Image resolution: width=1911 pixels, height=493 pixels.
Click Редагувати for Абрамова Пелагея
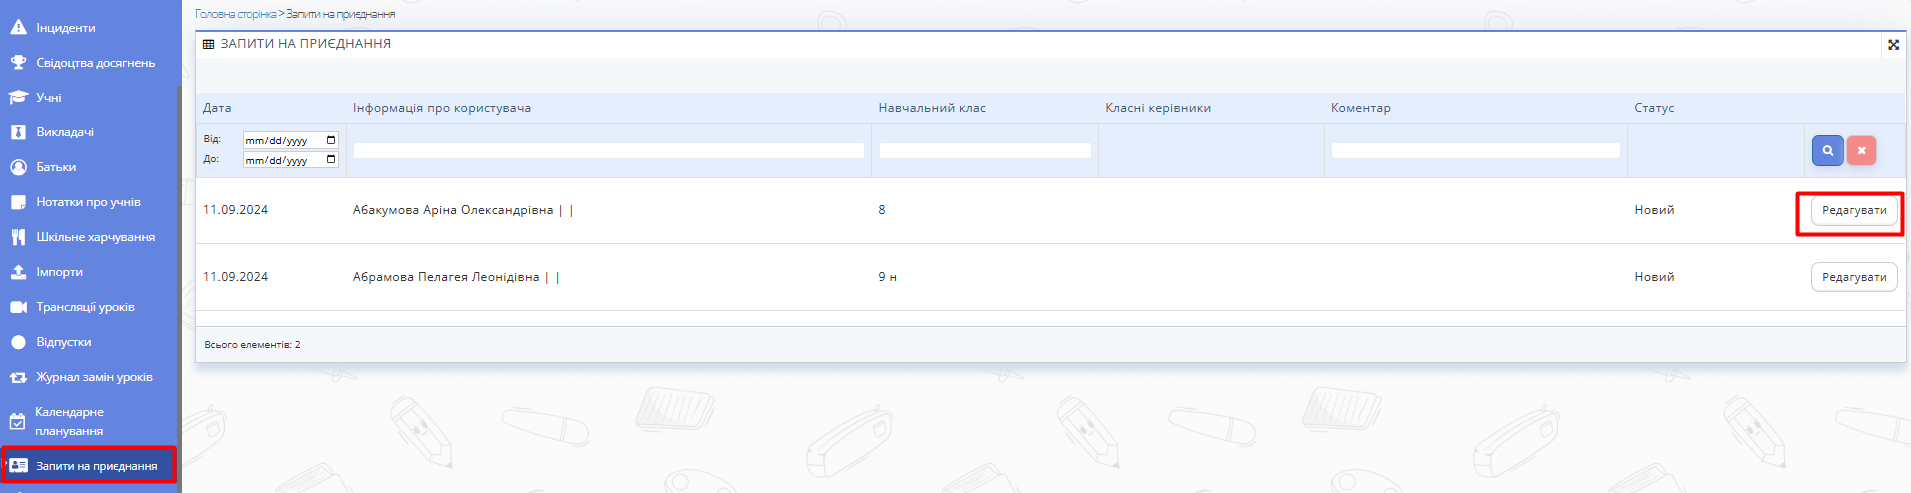point(1853,277)
